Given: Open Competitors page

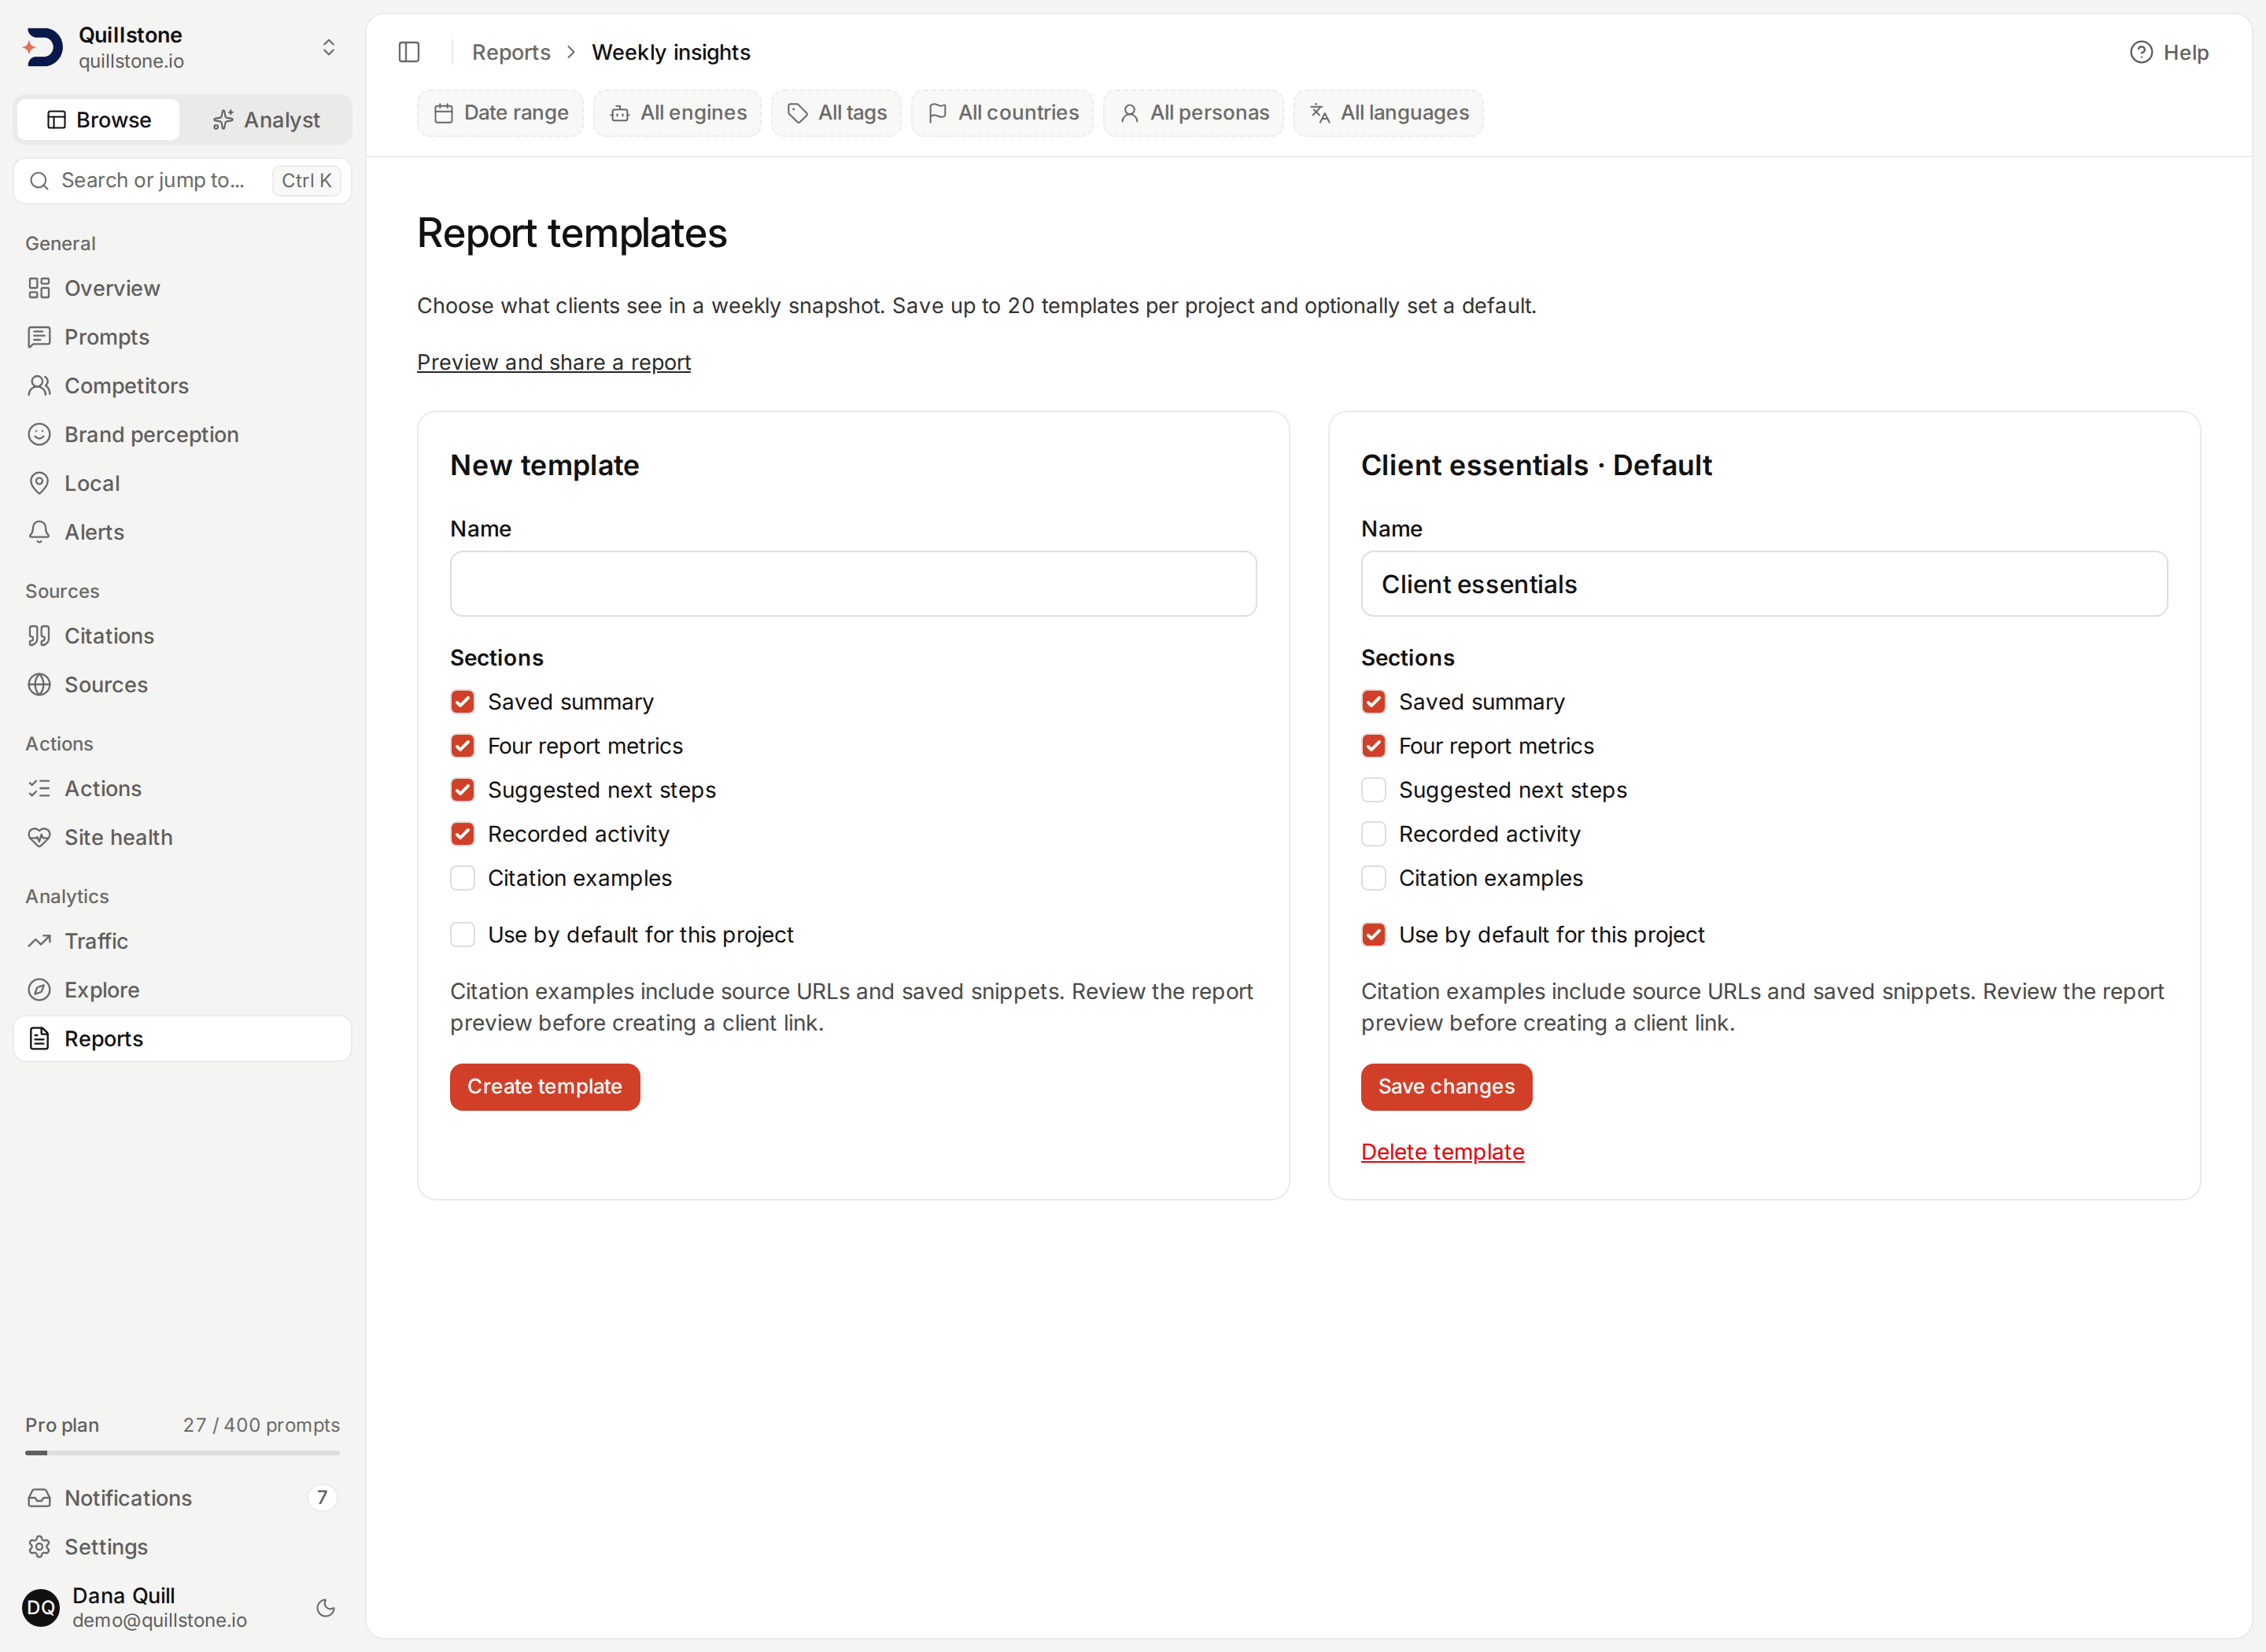Looking at the screenshot, I should point(182,386).
